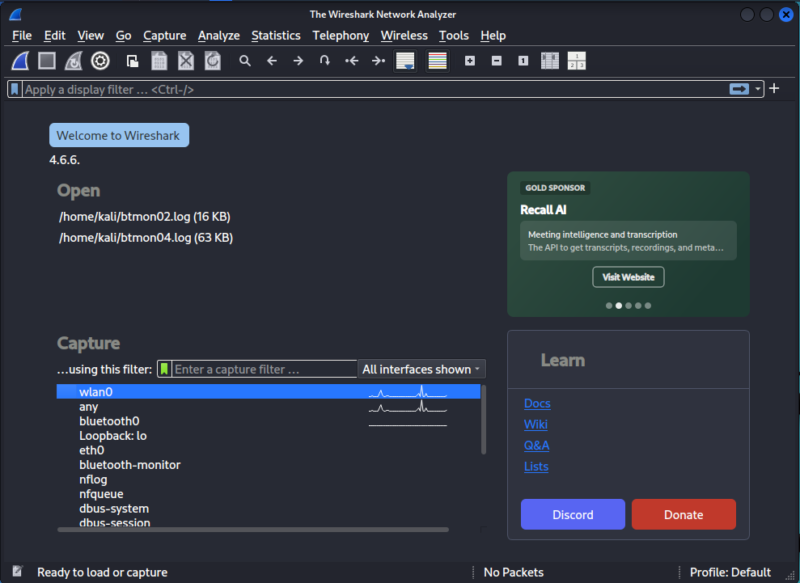Viewport: 800px width, 583px height.
Task: Click the Welcome to Wireshark banner
Action: [x=119, y=135]
